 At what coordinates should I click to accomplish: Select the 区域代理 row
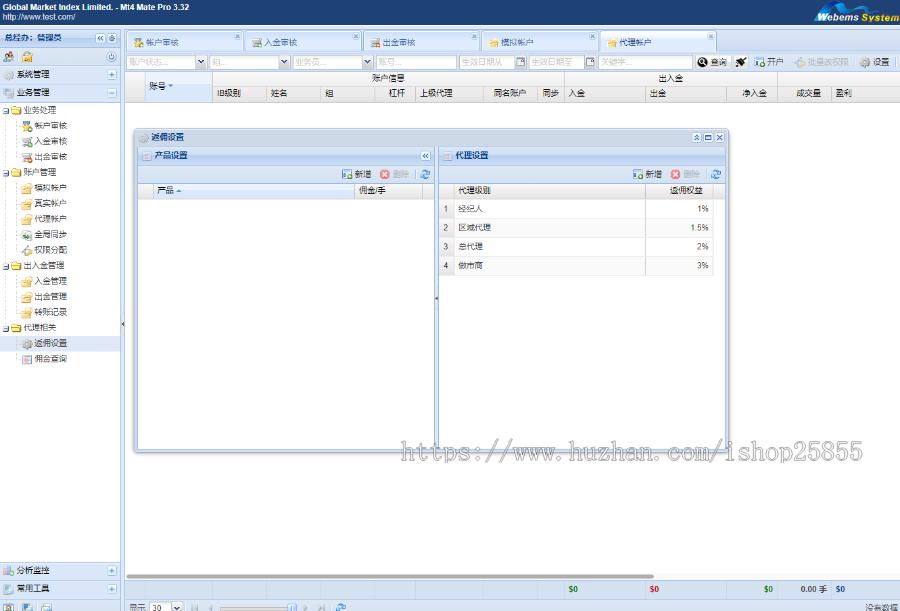click(576, 228)
